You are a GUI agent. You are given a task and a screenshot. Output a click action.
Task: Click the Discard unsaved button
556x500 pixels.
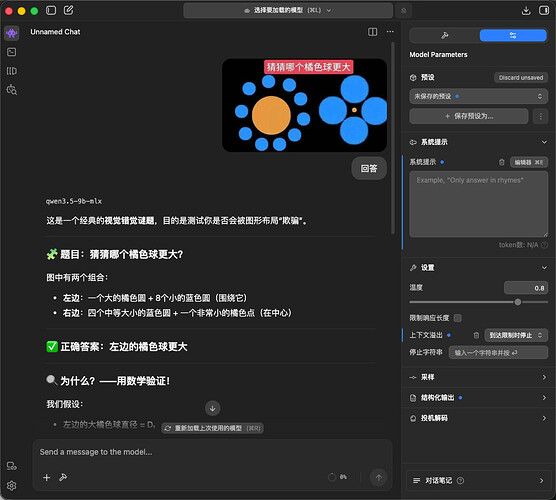[x=521, y=78]
